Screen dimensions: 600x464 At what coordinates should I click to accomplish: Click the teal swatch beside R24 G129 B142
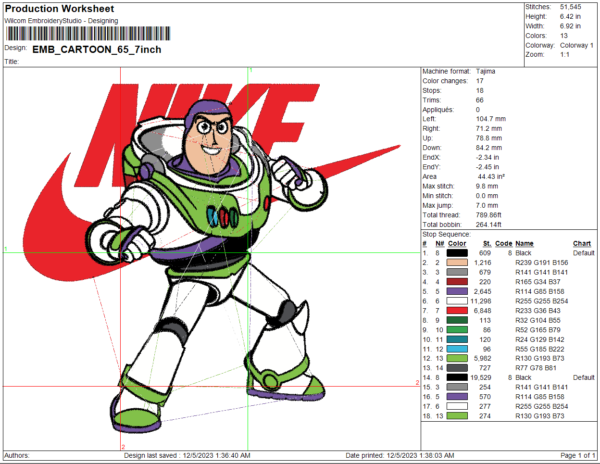coord(457,339)
